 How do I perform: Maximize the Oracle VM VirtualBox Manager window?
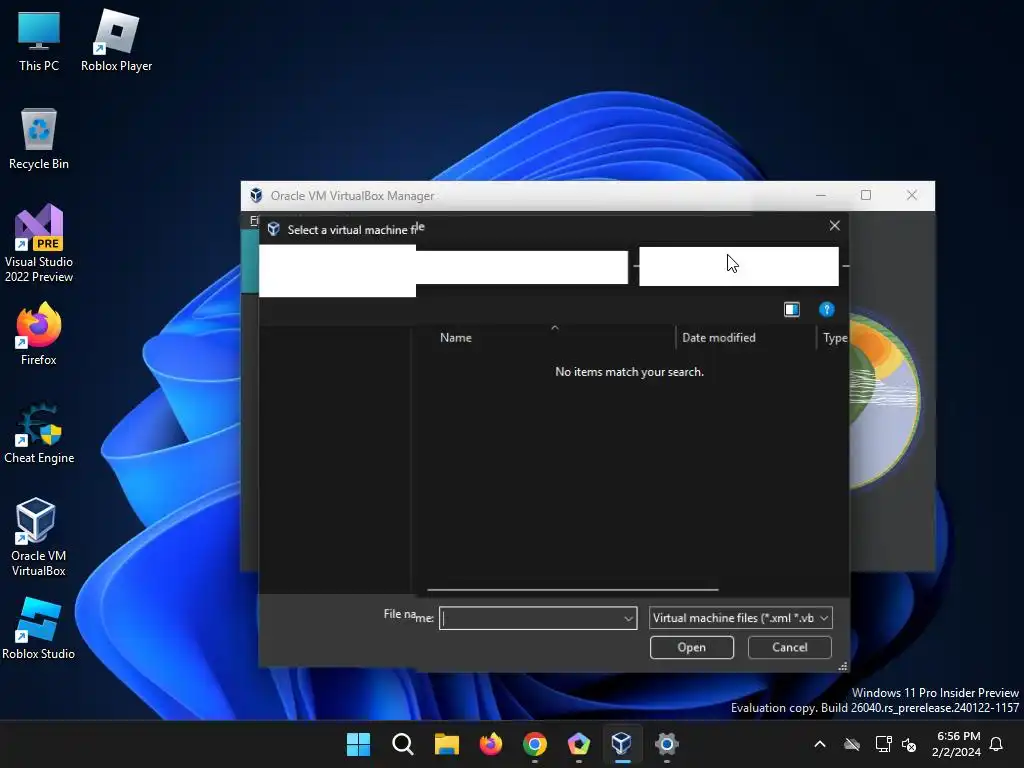tap(866, 195)
